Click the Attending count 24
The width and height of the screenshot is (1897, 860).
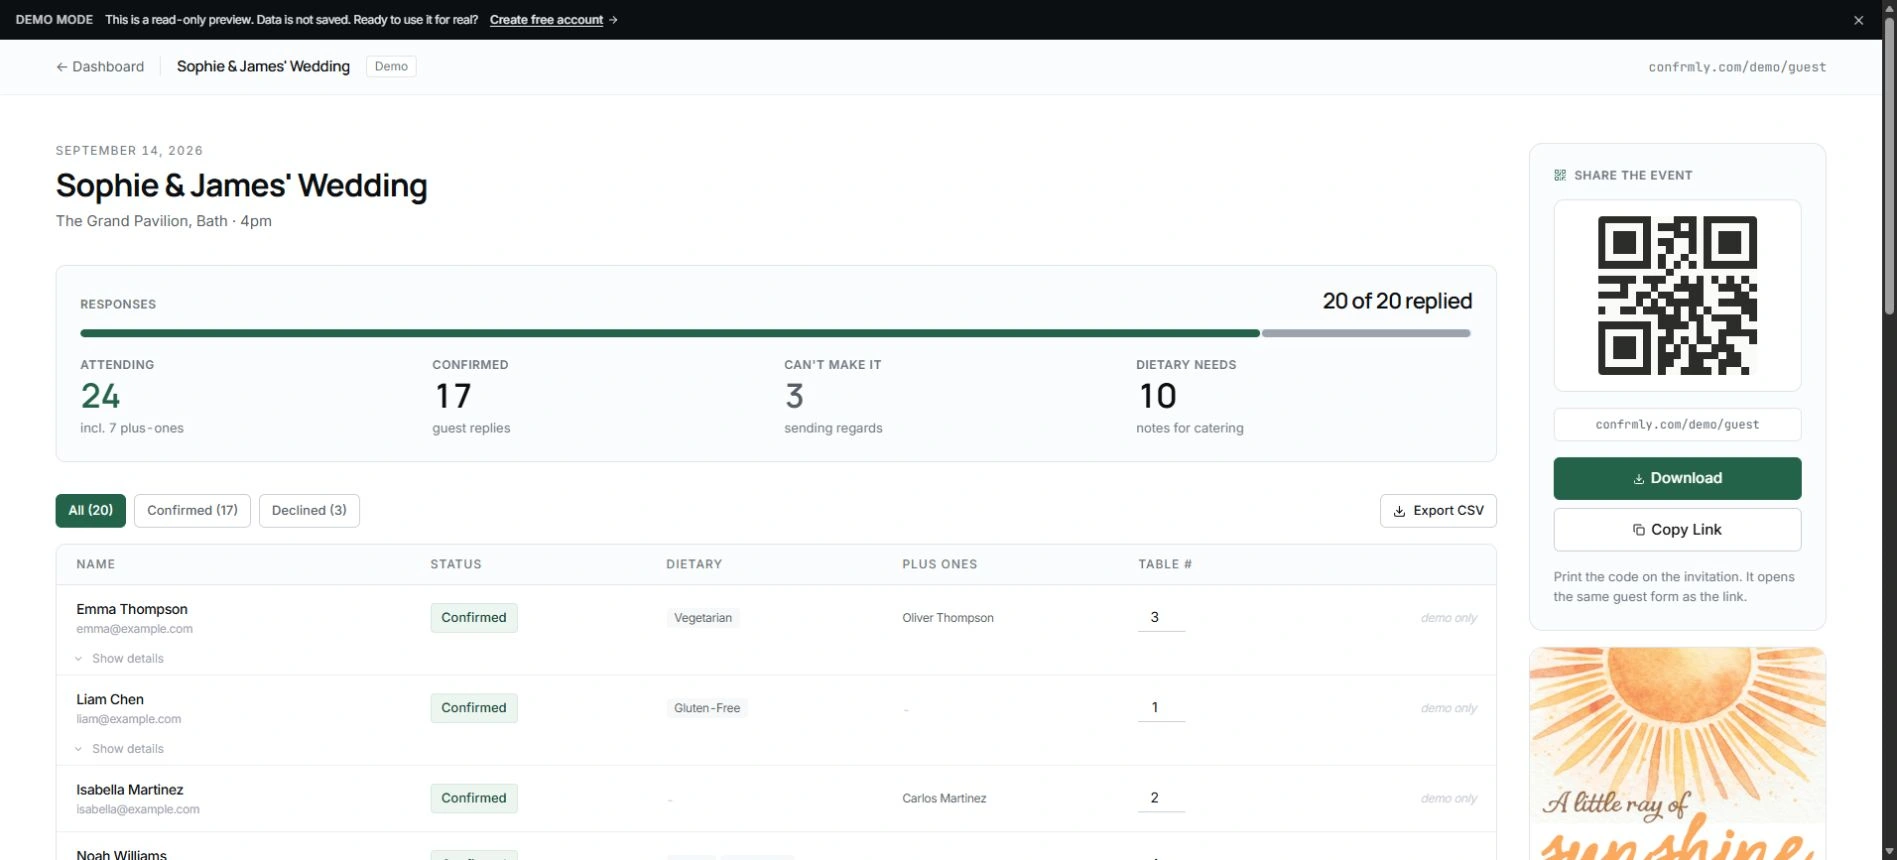click(x=100, y=396)
